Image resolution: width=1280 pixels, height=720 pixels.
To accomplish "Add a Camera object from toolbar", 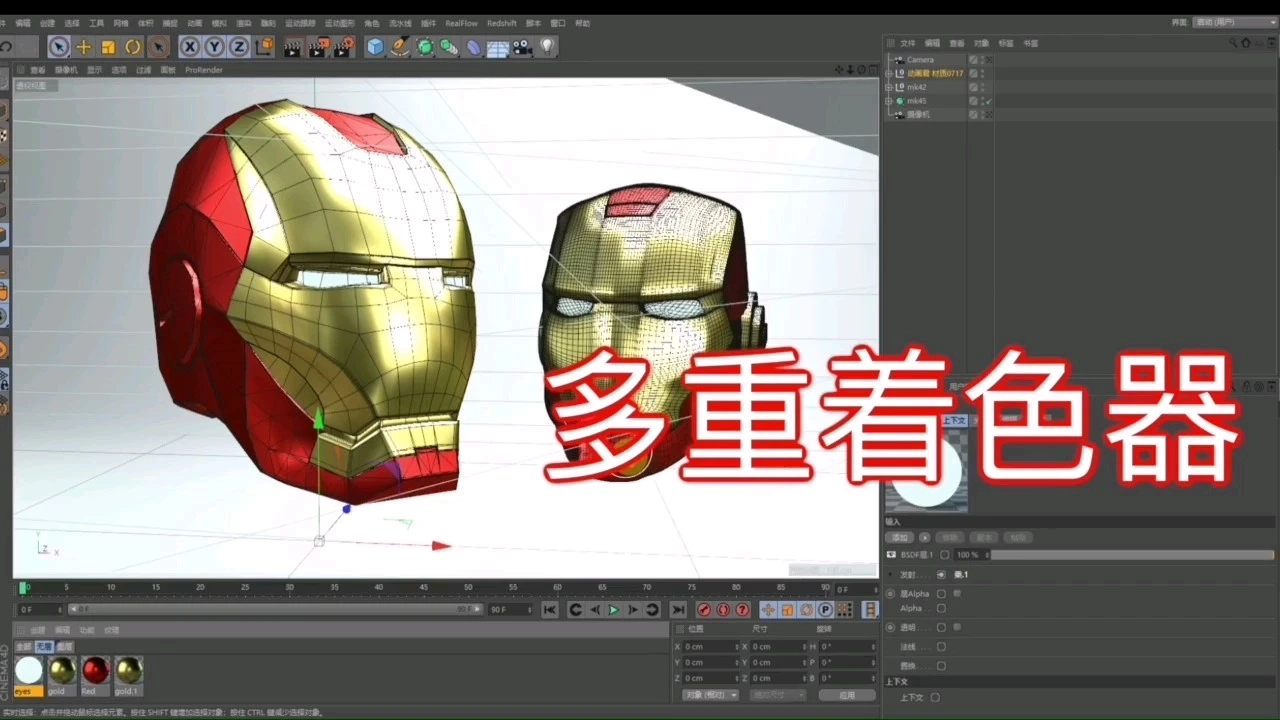I will click(522, 47).
